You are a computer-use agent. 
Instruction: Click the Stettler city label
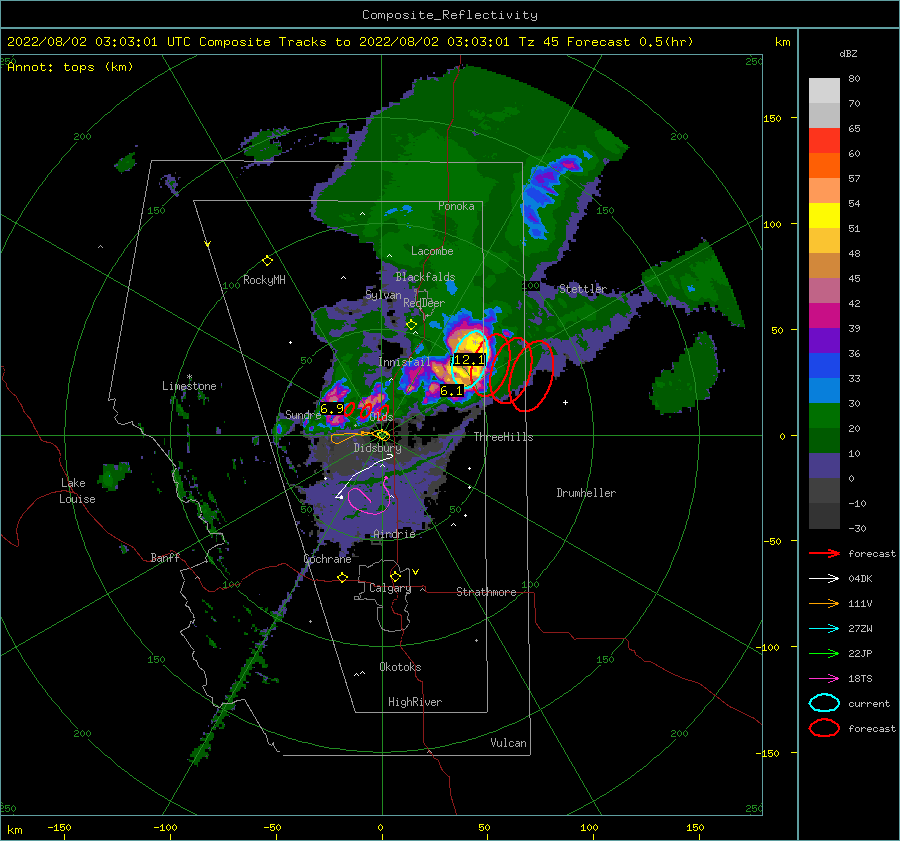click(583, 289)
